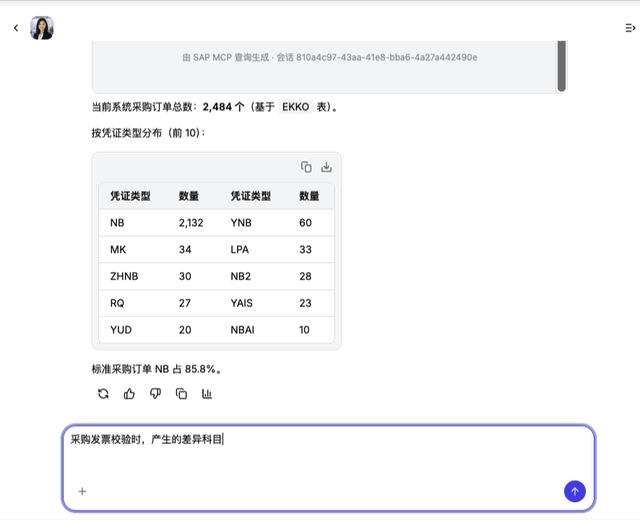Dislike the response with thumbs down

[155, 394]
